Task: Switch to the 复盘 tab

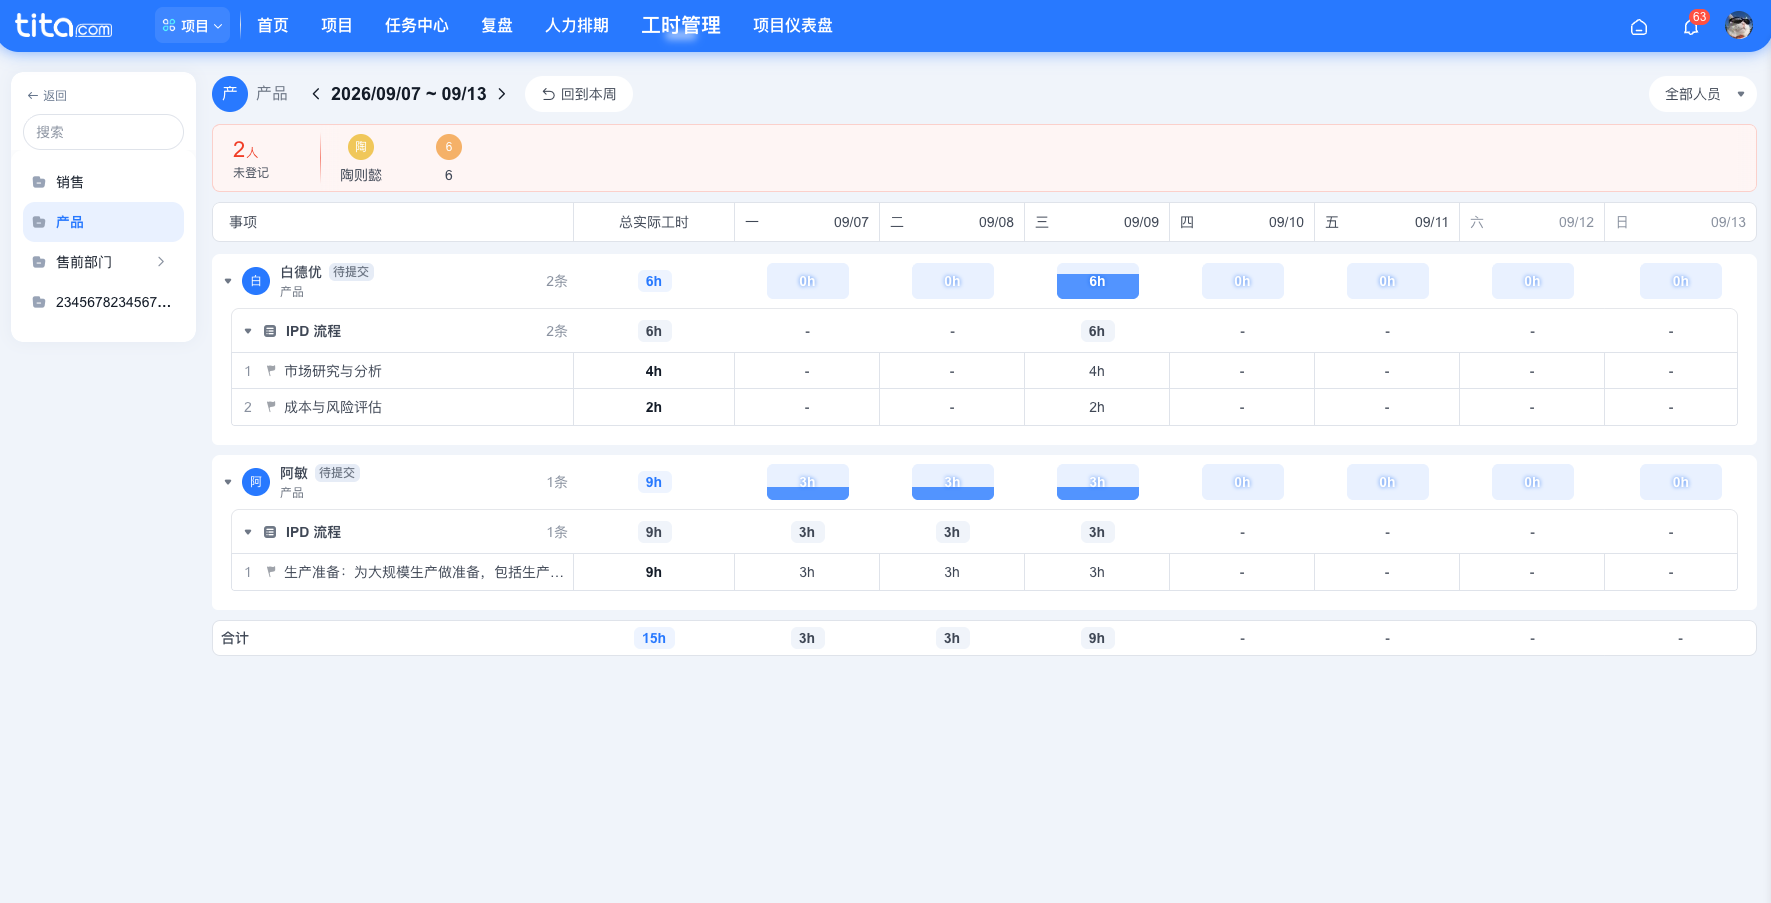Action: pos(497,25)
